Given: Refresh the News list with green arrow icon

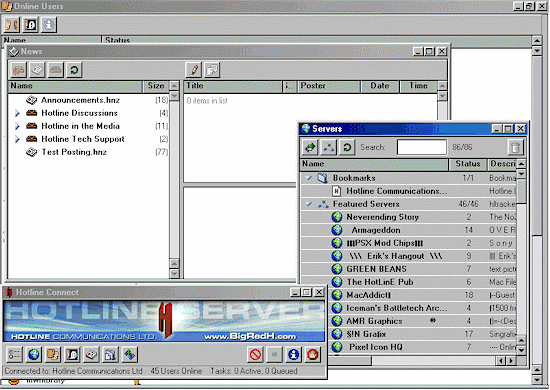Looking at the screenshot, I should [74, 70].
